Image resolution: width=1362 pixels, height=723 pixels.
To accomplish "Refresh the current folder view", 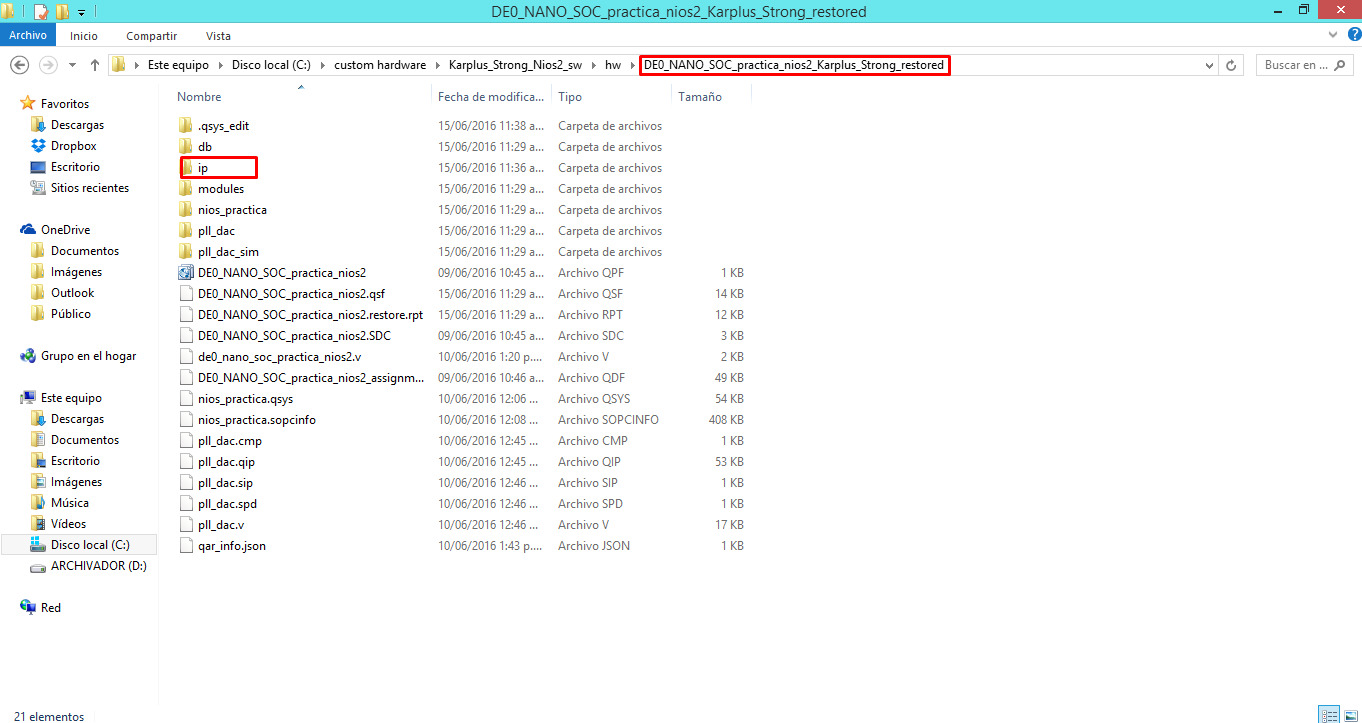I will click(x=1232, y=65).
